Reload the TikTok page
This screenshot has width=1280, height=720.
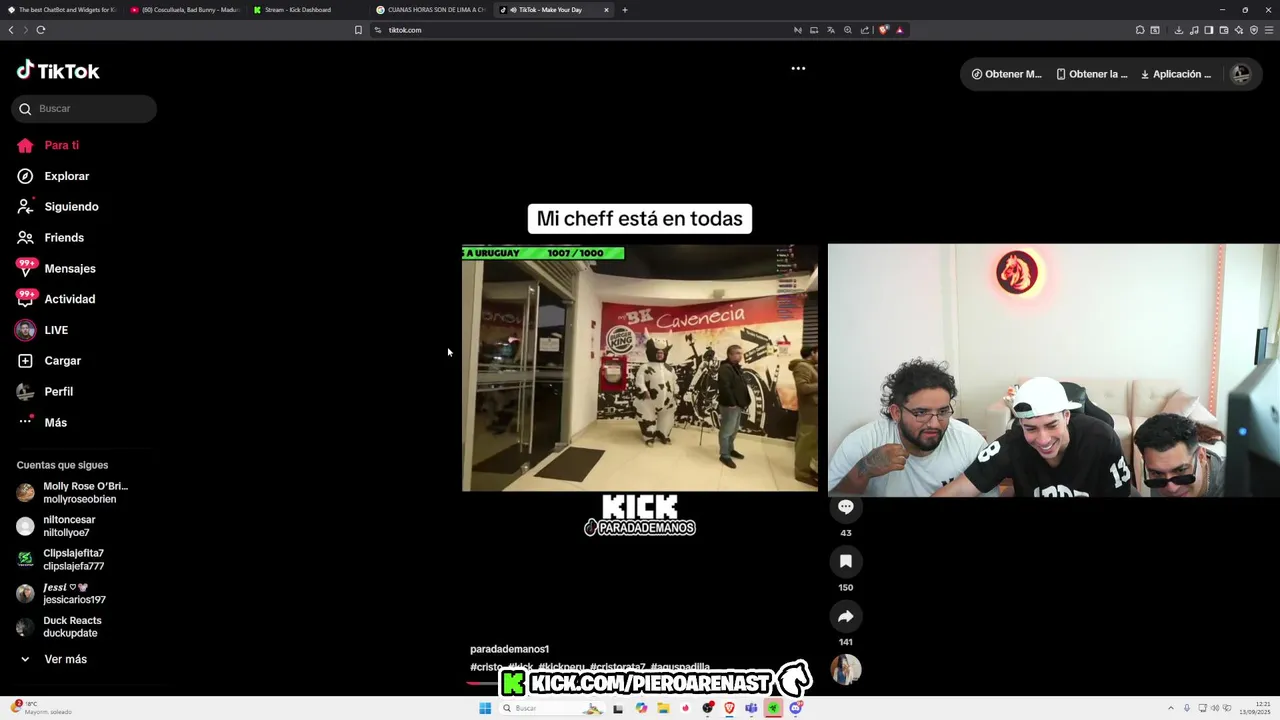pyautogui.click(x=41, y=30)
